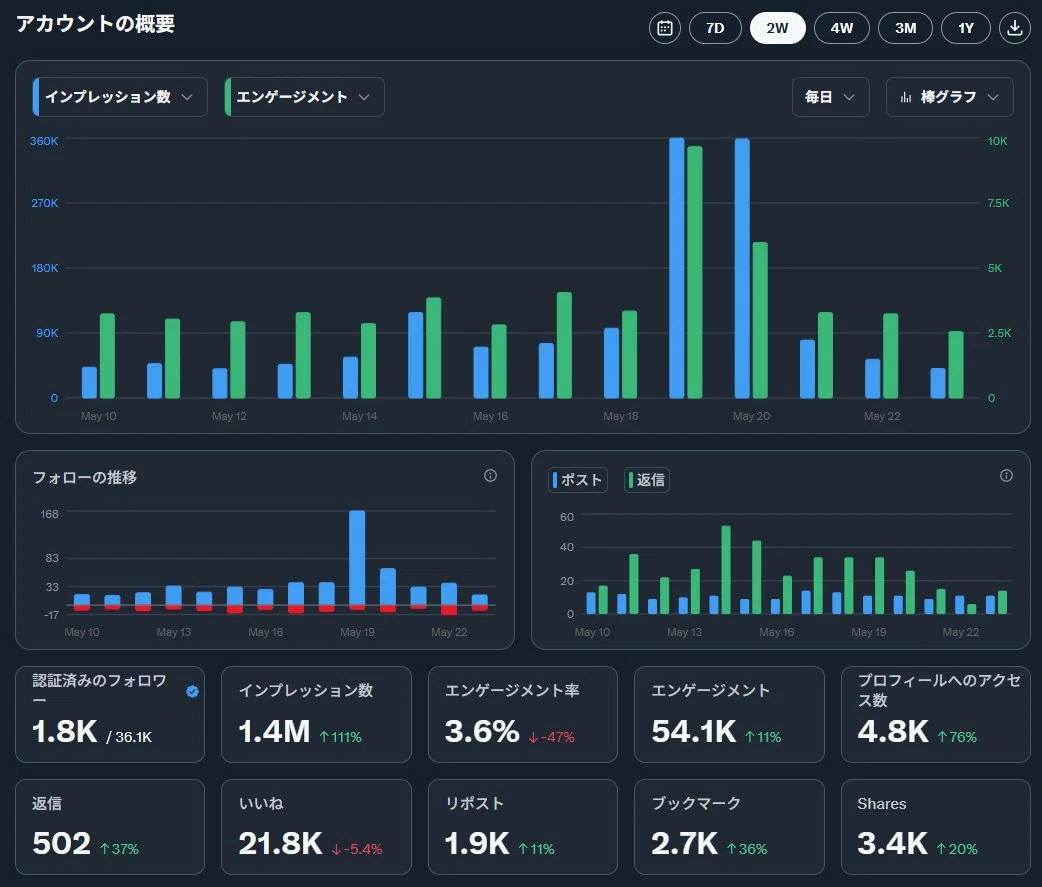Select the 7D time range tab

[715, 28]
